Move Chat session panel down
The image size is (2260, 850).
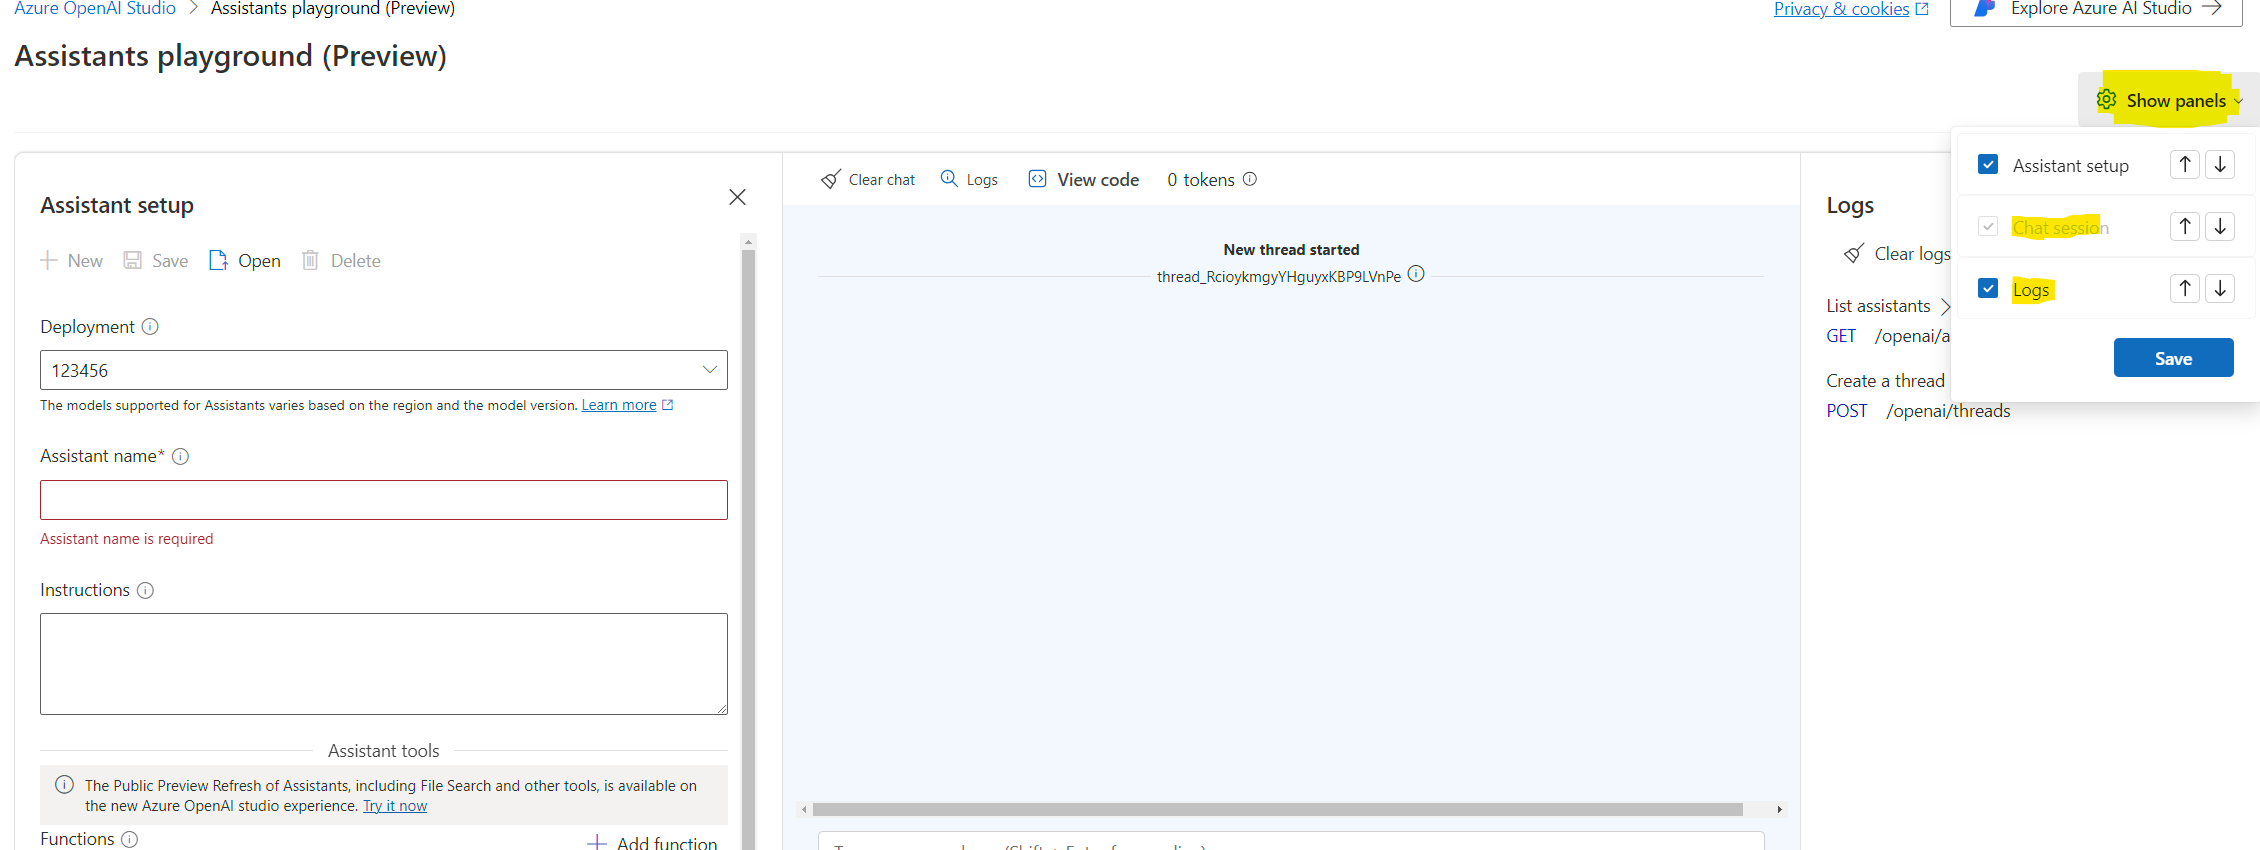[2220, 227]
